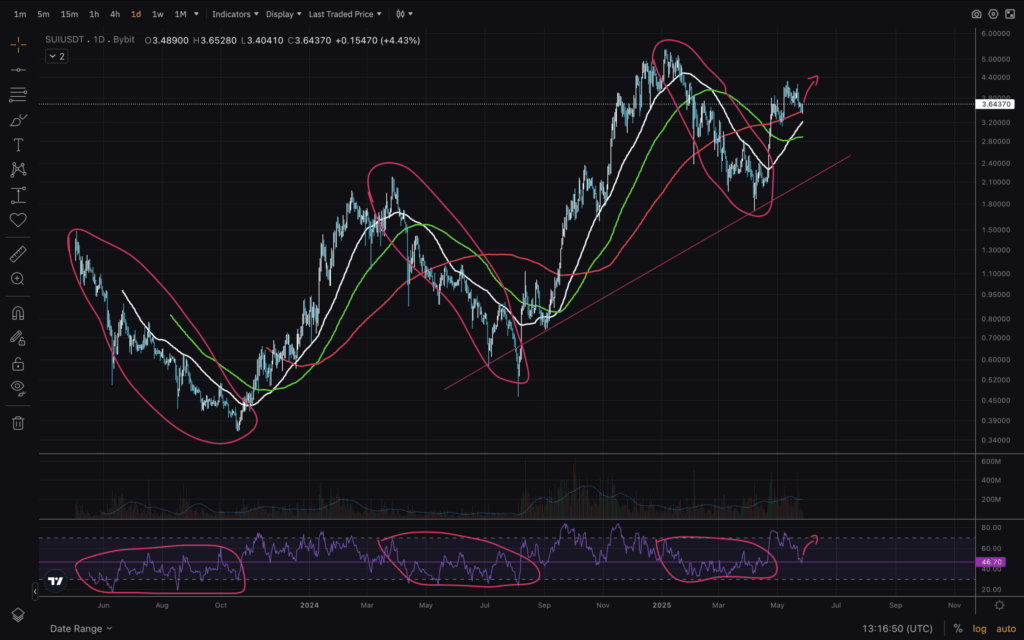Open the Last Traded Price dropdown
The height and width of the screenshot is (640, 1024).
[345, 14]
